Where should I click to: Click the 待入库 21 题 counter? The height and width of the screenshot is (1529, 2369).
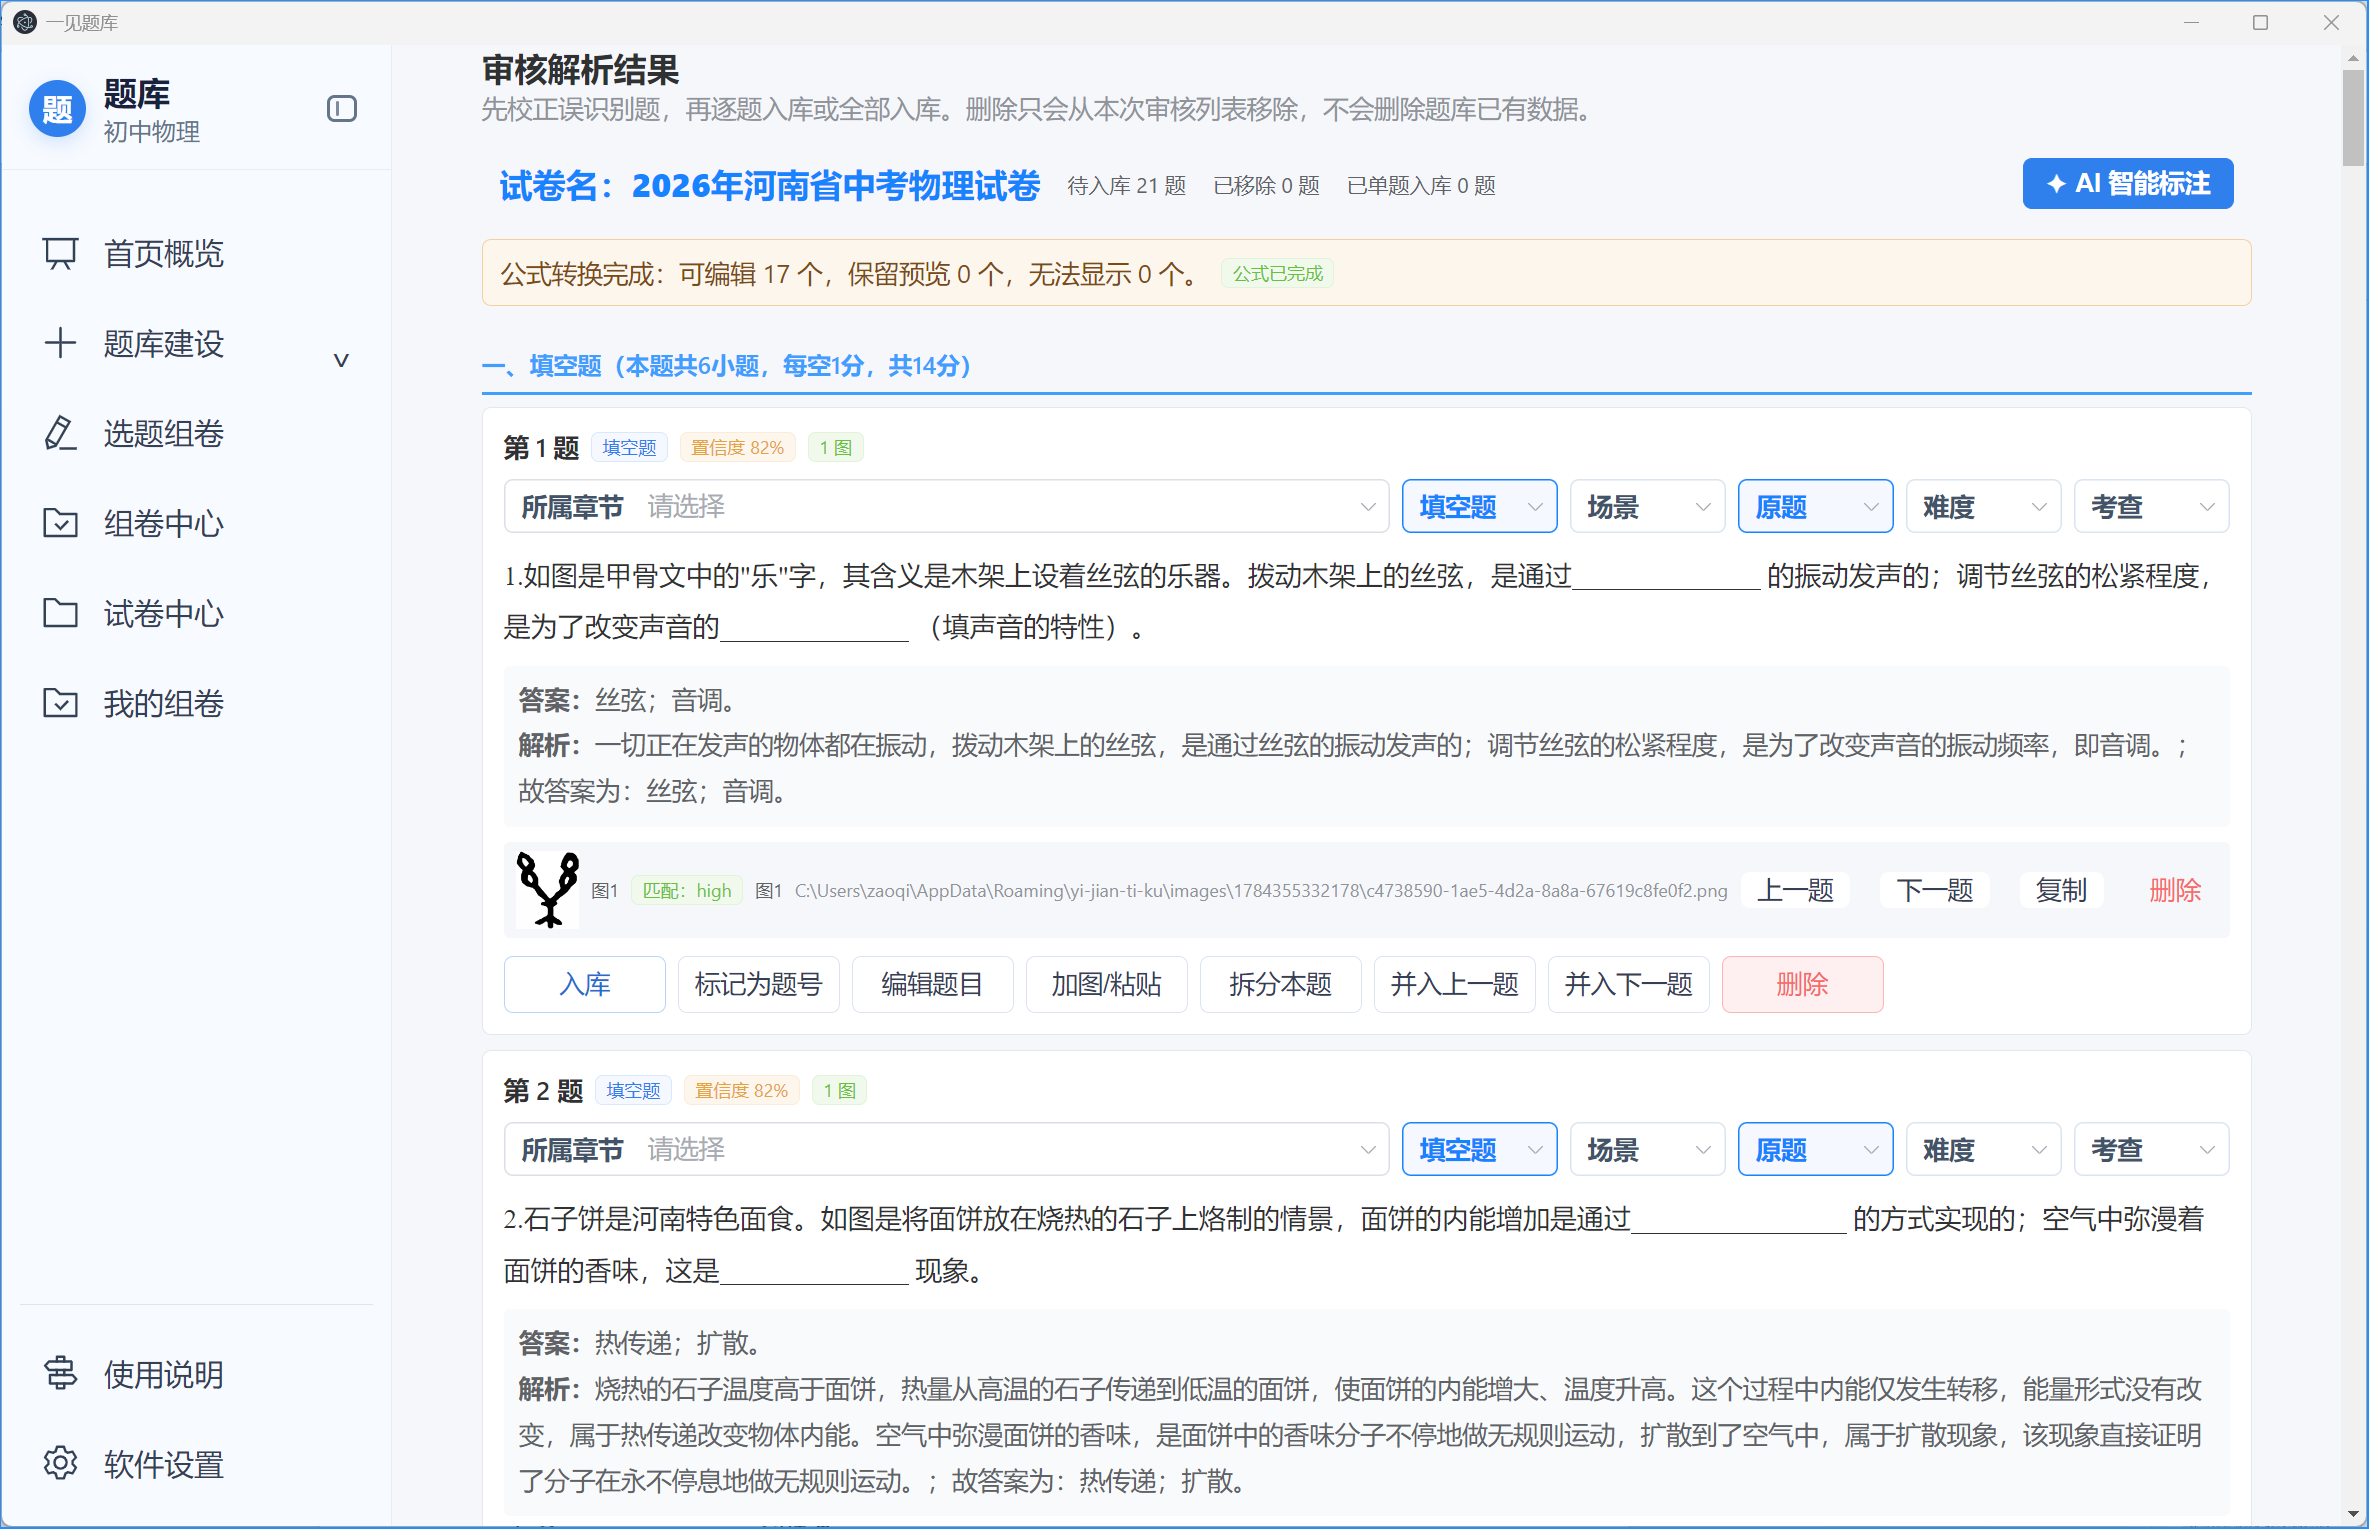click(1127, 186)
